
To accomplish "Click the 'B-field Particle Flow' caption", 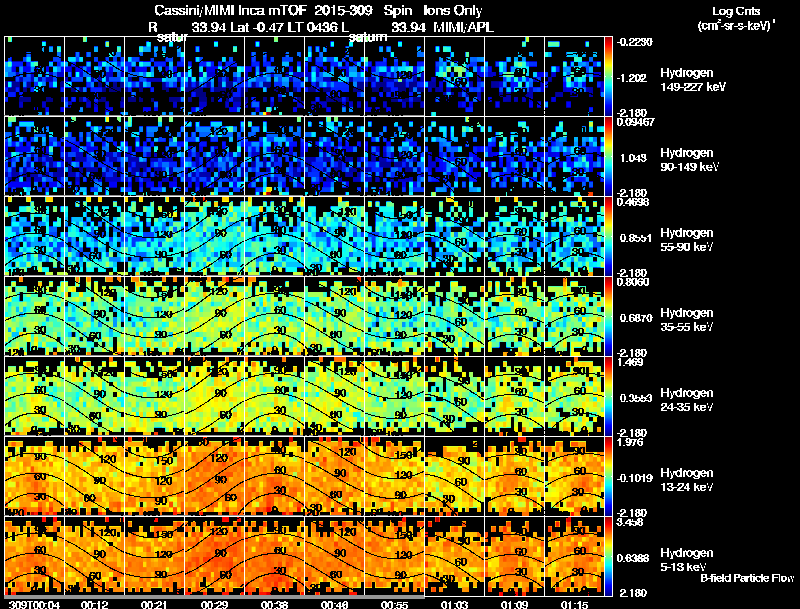I will coord(747,578).
